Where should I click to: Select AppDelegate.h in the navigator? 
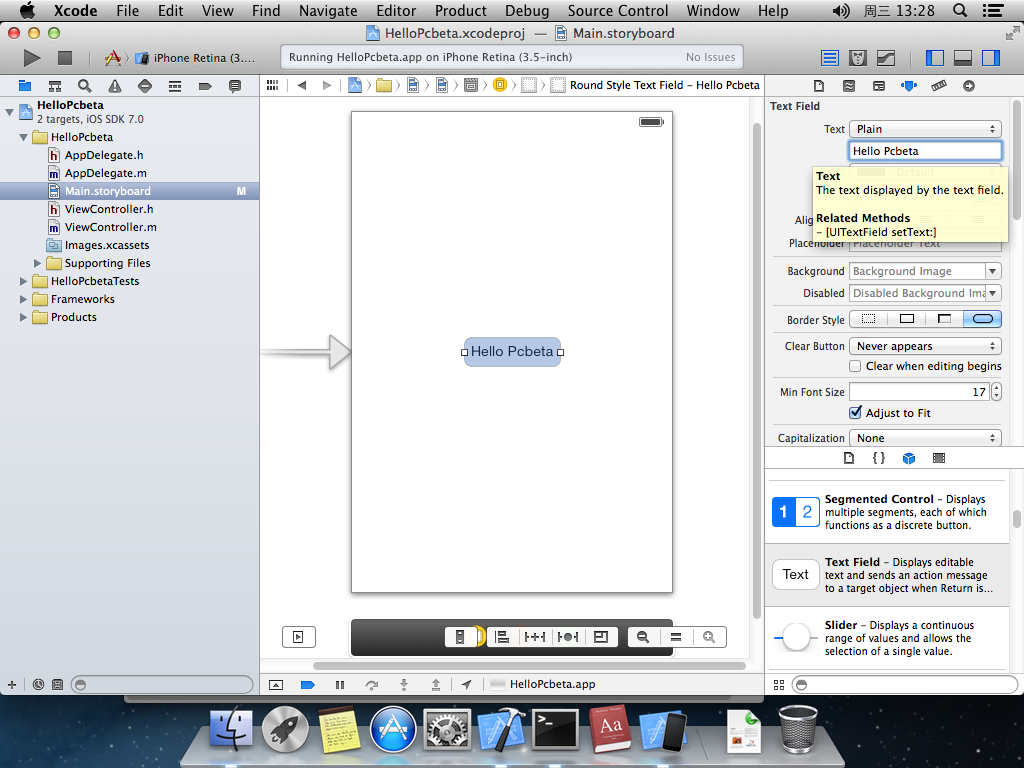pos(104,155)
